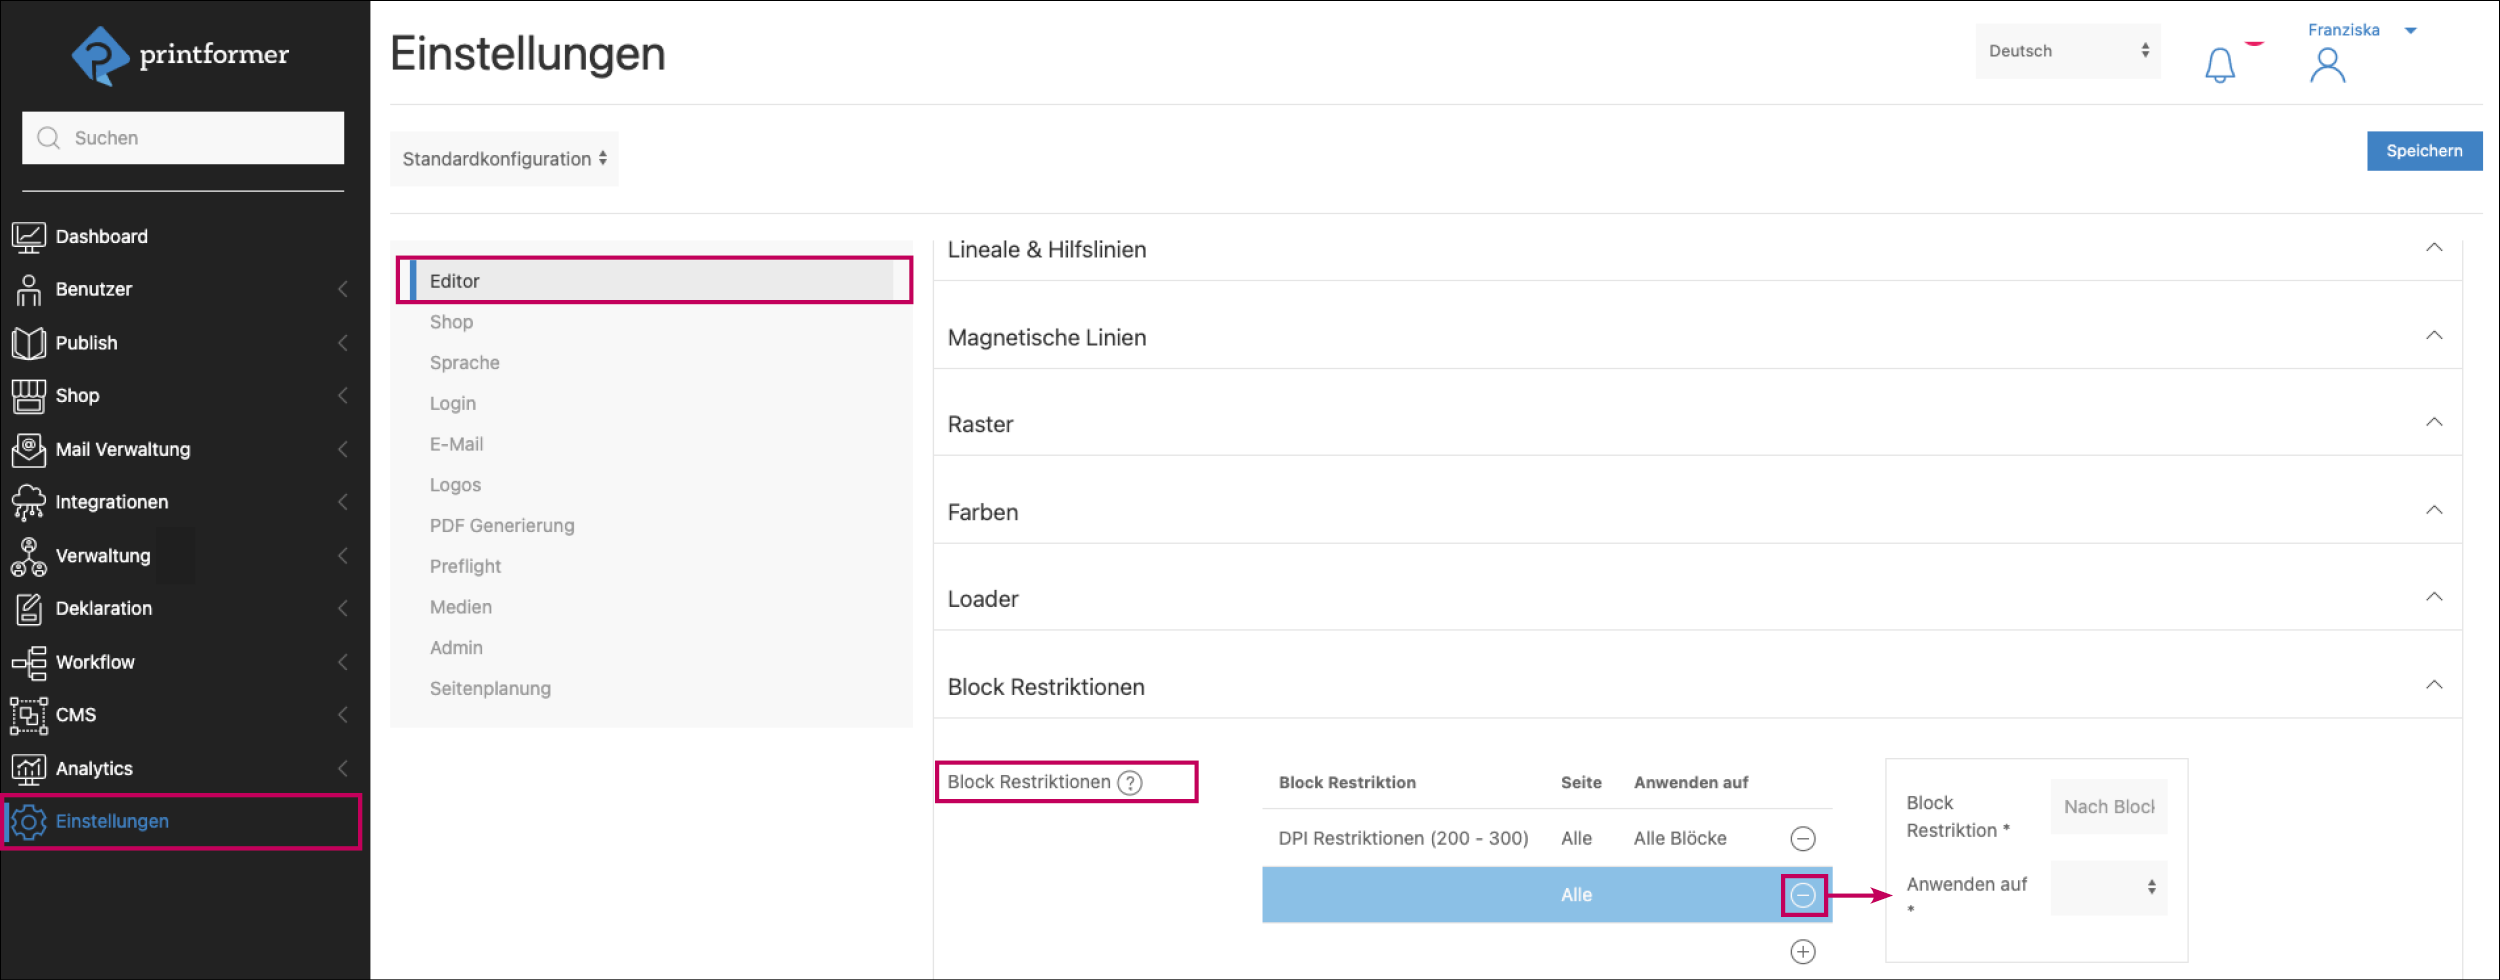Select the Preflight settings tab
The height and width of the screenshot is (980, 2500).
point(465,567)
